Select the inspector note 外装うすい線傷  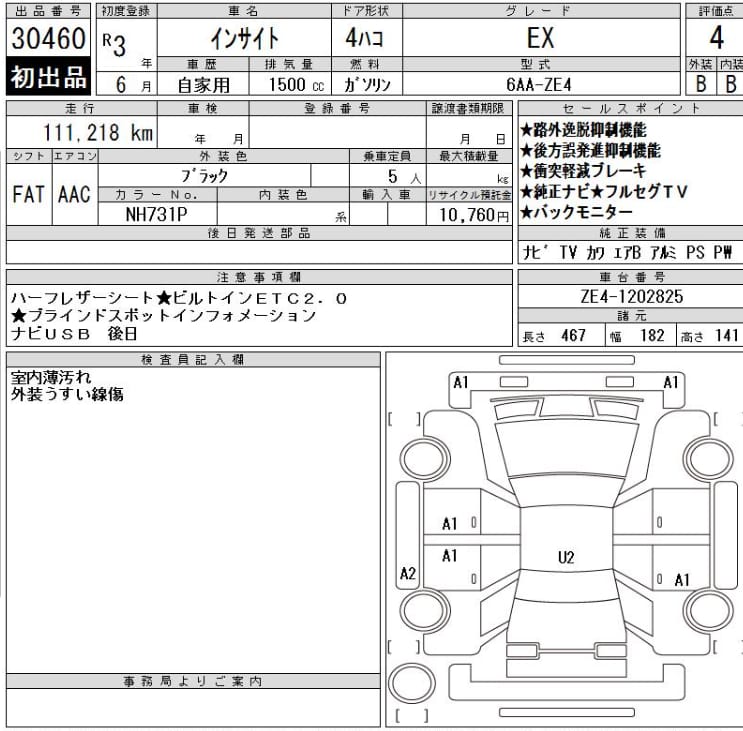tap(67, 394)
